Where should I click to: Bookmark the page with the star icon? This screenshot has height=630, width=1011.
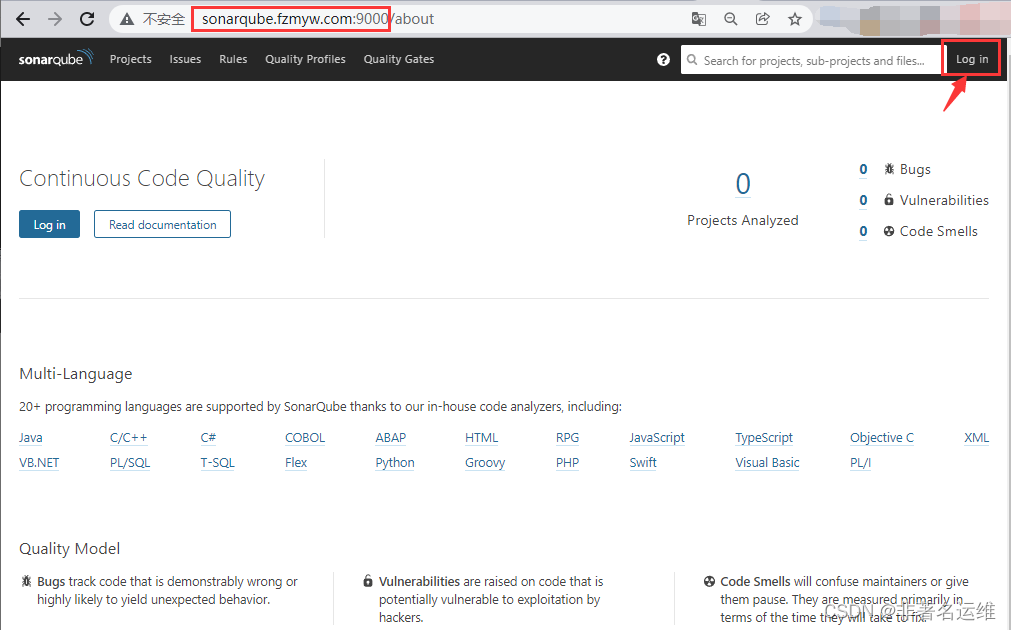[x=795, y=19]
